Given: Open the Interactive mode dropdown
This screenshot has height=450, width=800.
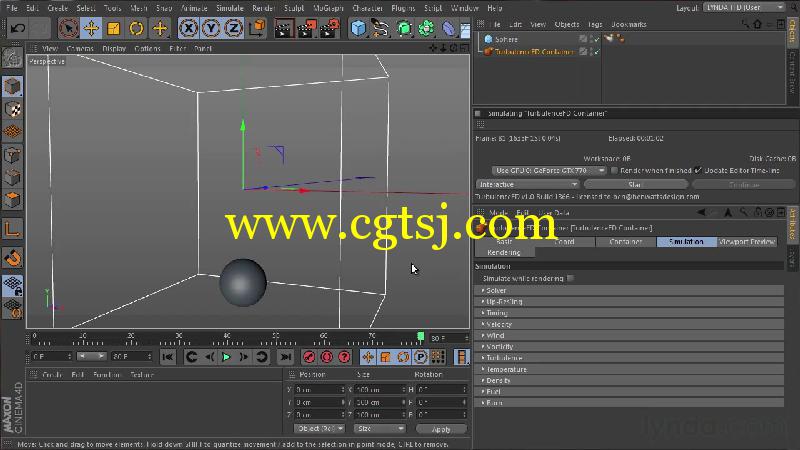Looking at the screenshot, I should click(x=528, y=184).
